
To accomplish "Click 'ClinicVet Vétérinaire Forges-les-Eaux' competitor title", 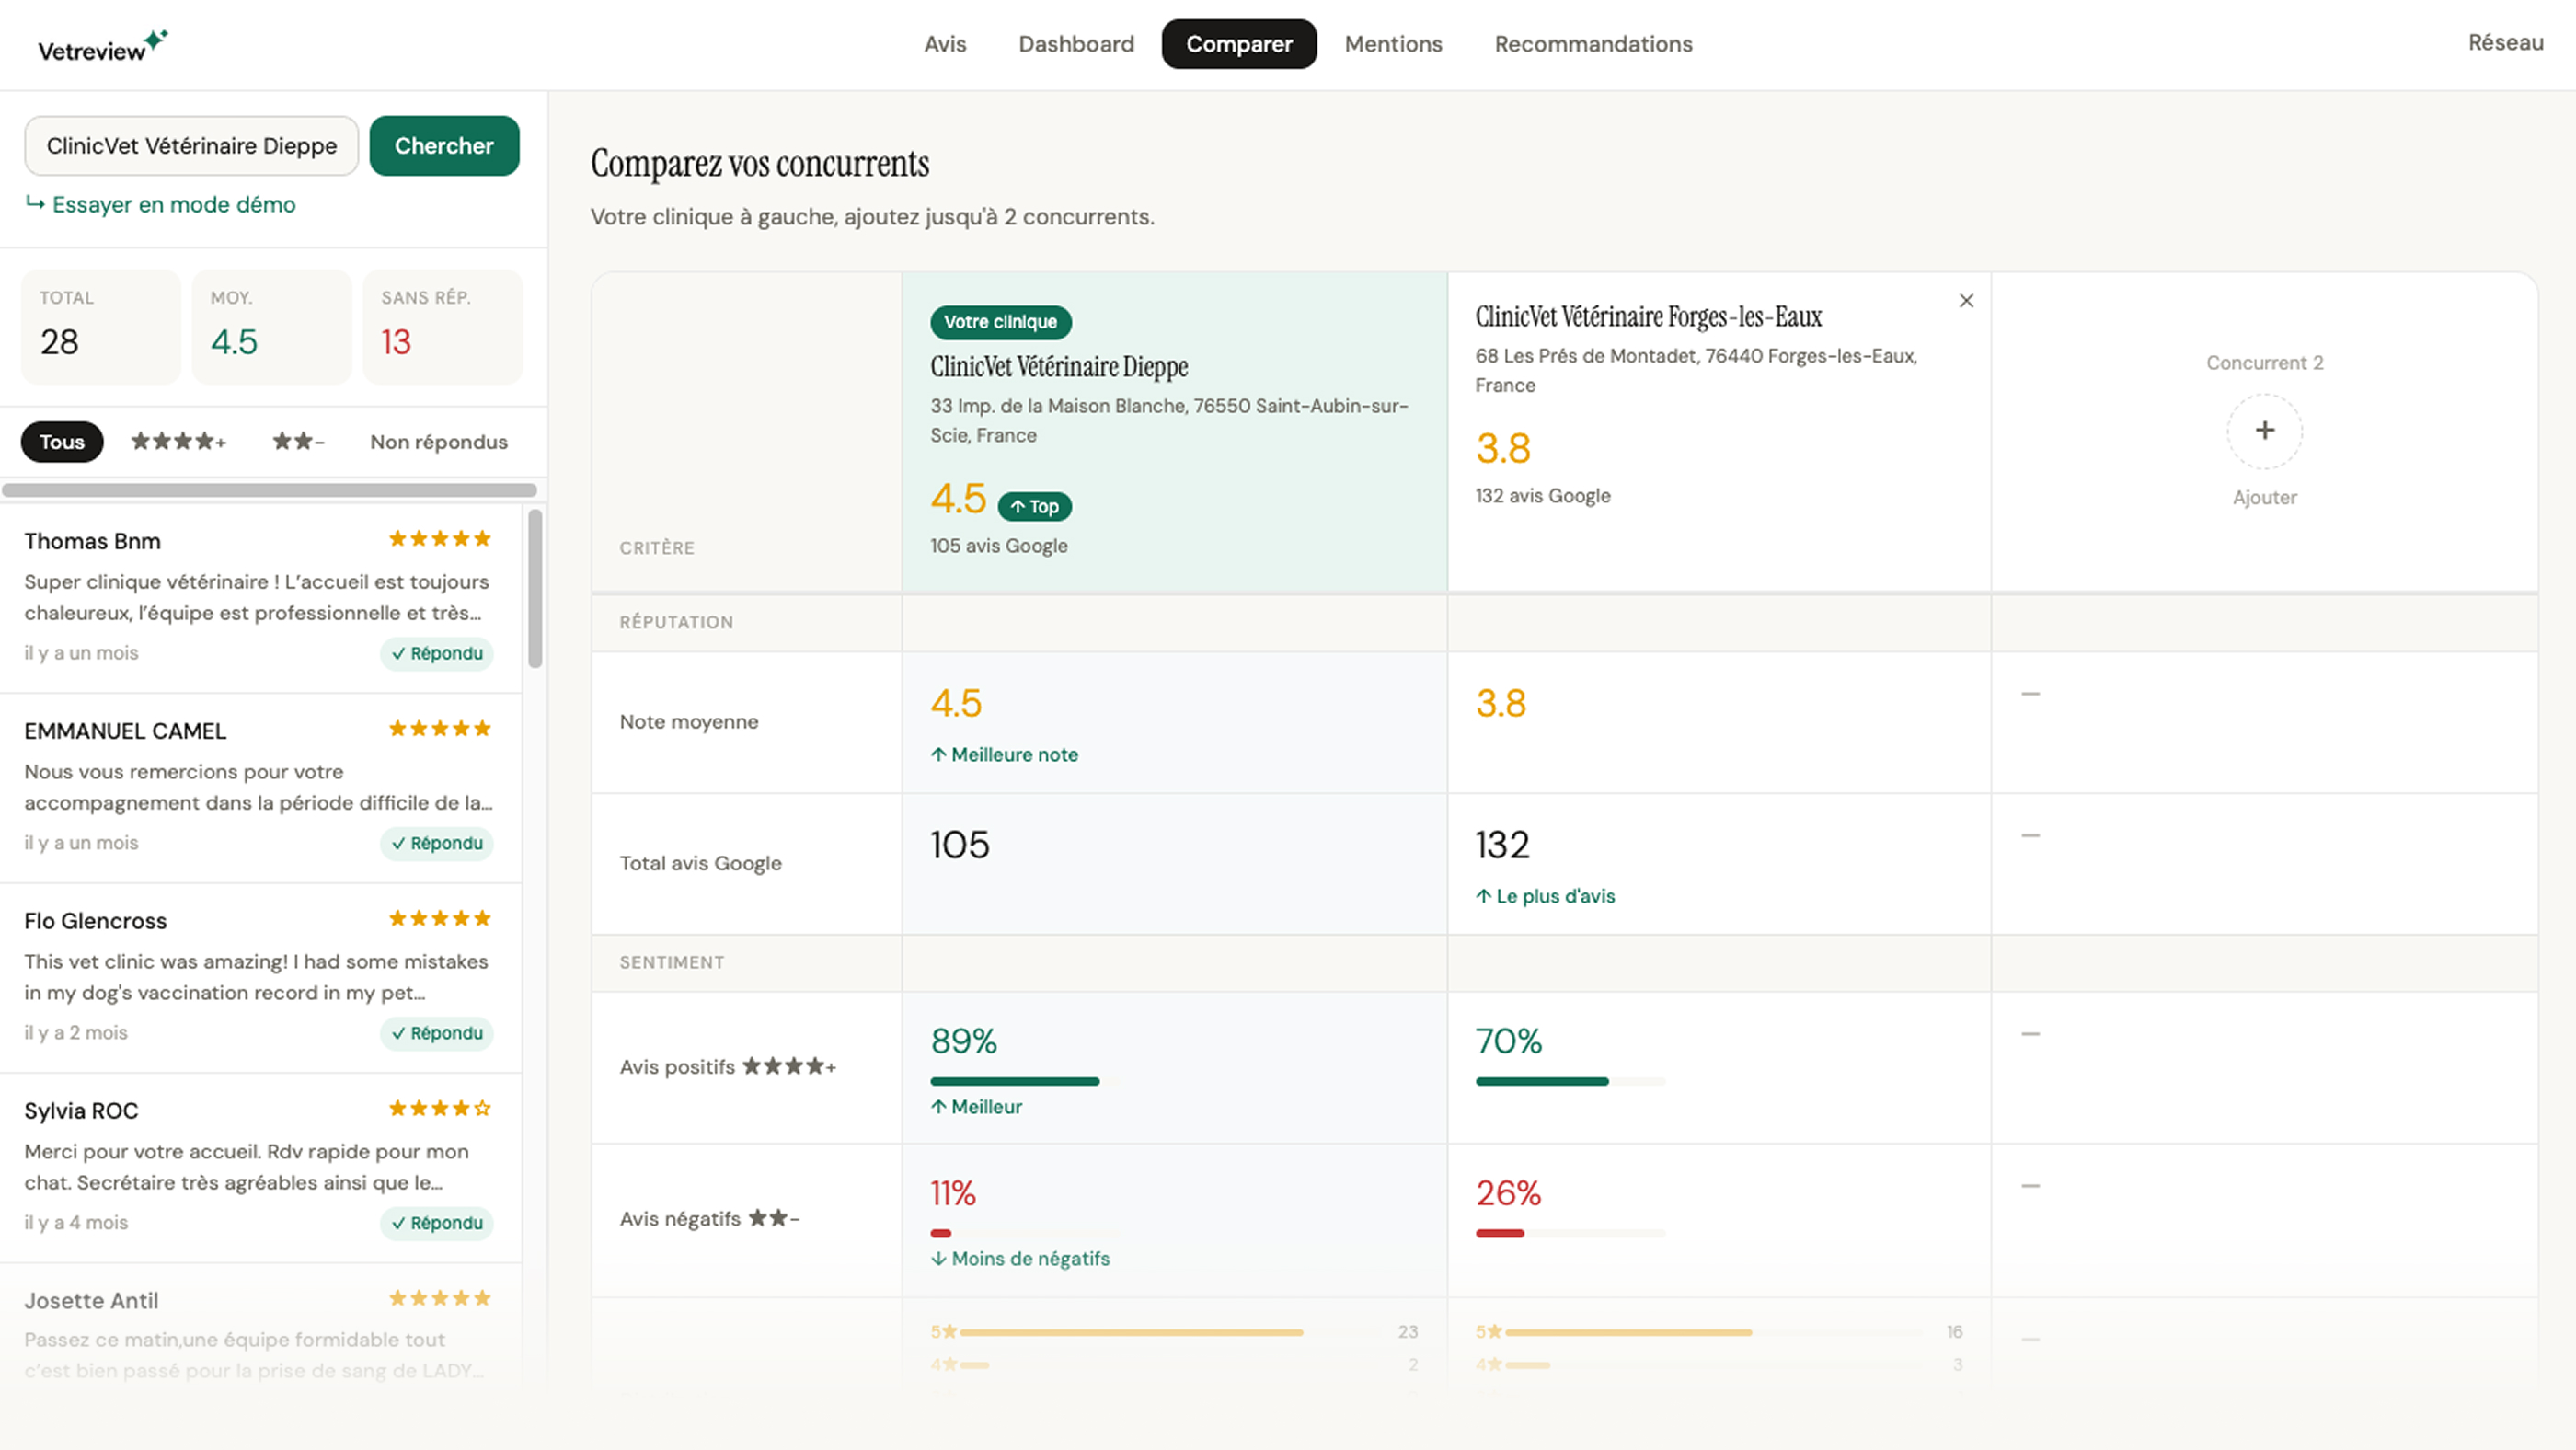I will pyautogui.click(x=1649, y=317).
